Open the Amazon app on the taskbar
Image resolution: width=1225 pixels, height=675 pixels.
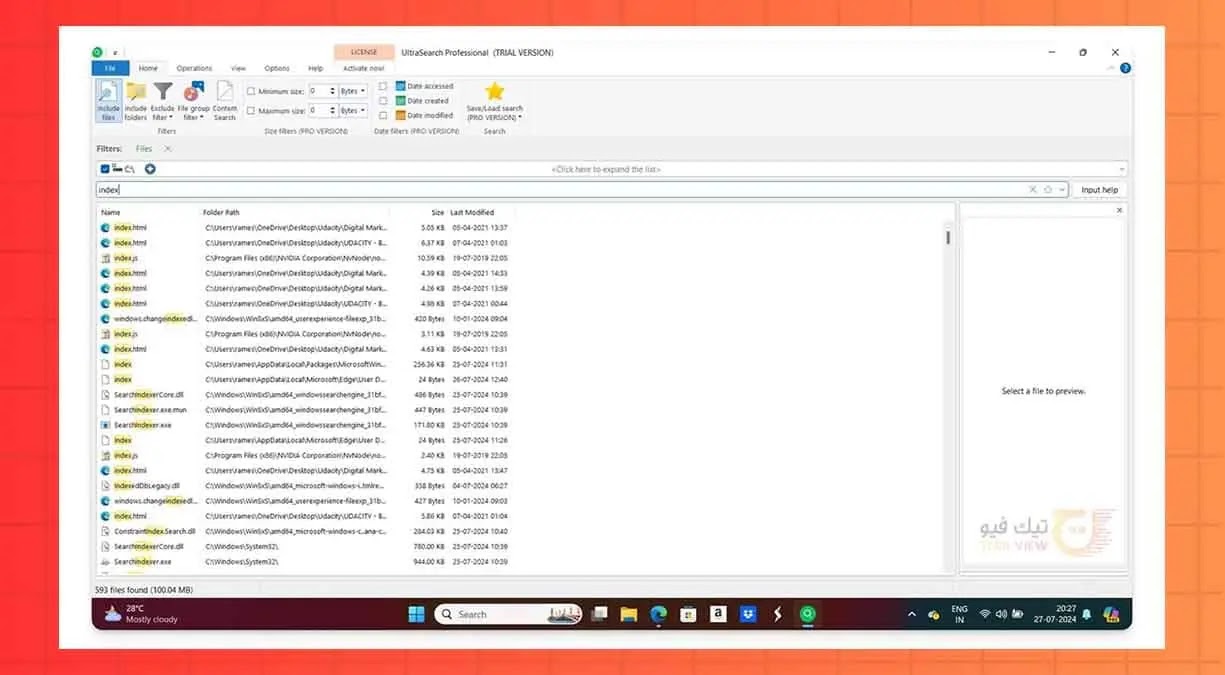point(717,614)
